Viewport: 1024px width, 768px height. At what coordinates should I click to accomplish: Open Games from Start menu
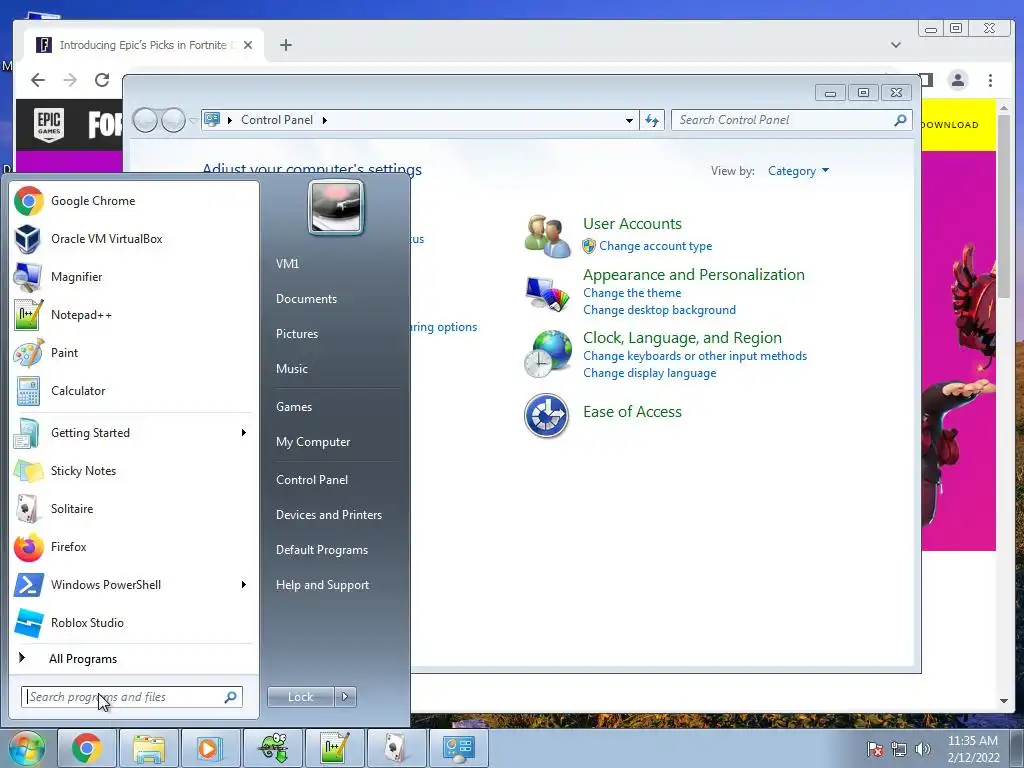[x=294, y=407]
